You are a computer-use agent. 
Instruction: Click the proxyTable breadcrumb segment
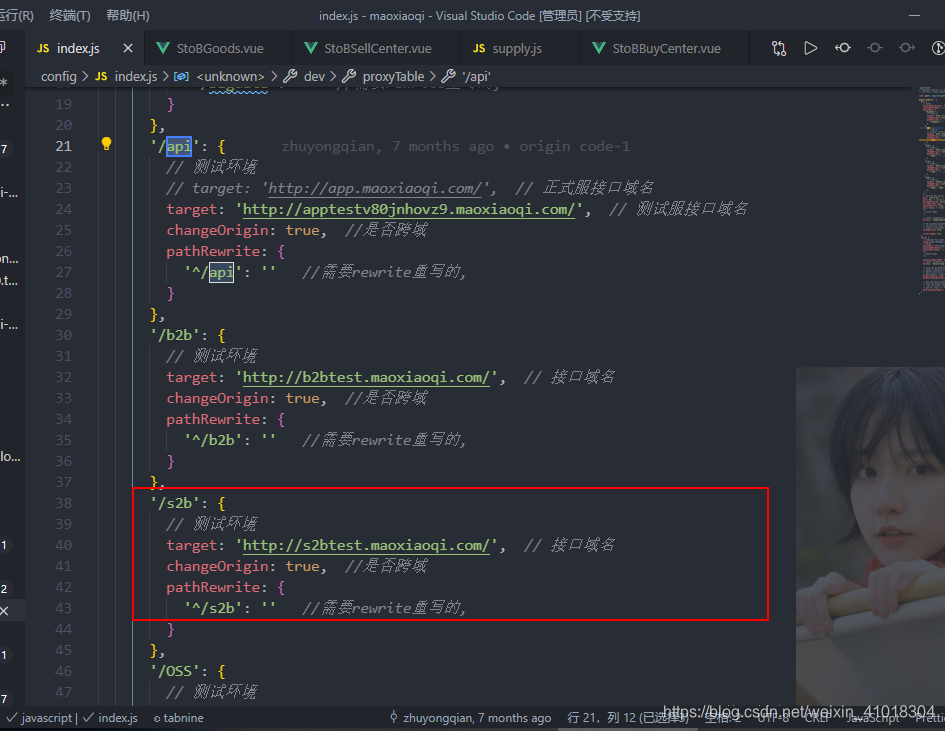click(x=383, y=77)
